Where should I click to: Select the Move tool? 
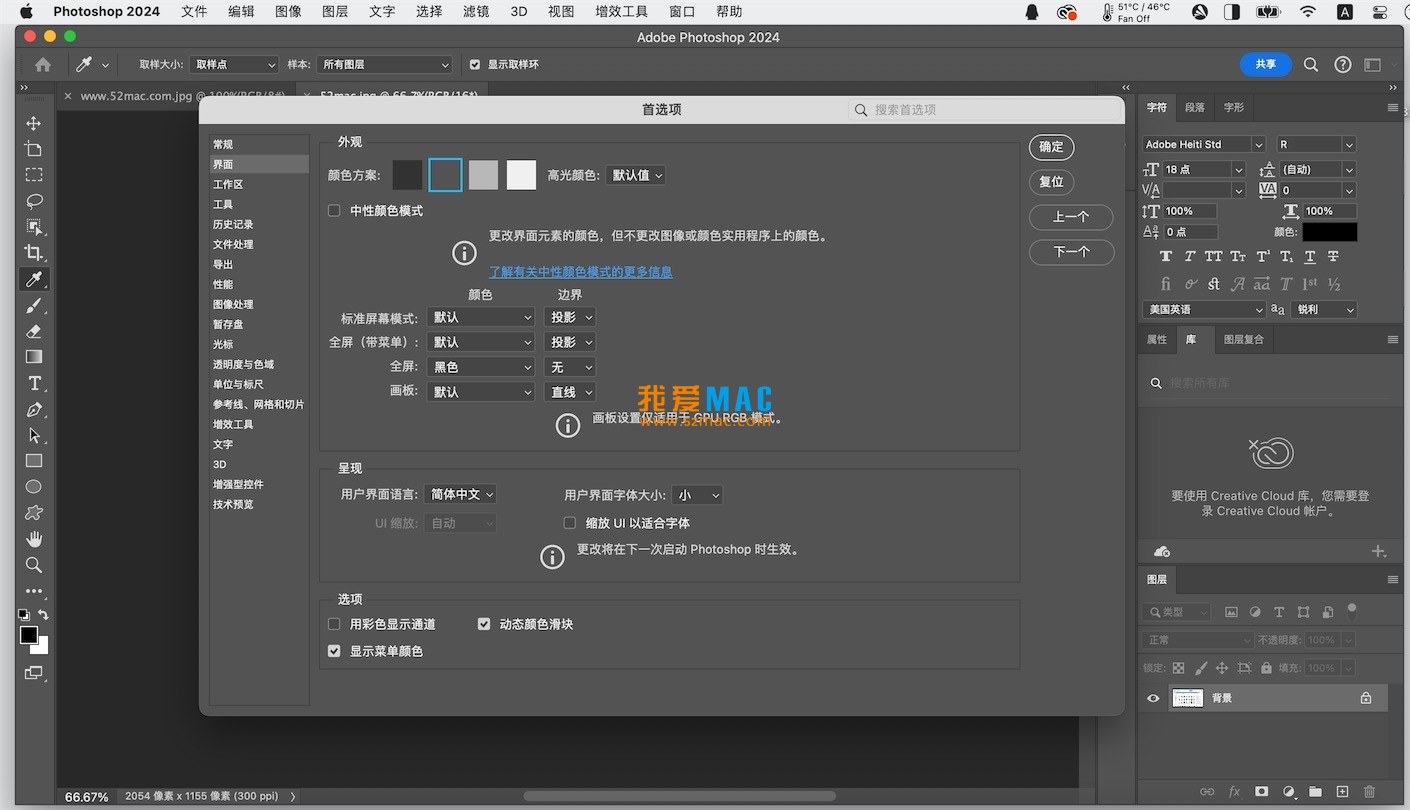(34, 124)
